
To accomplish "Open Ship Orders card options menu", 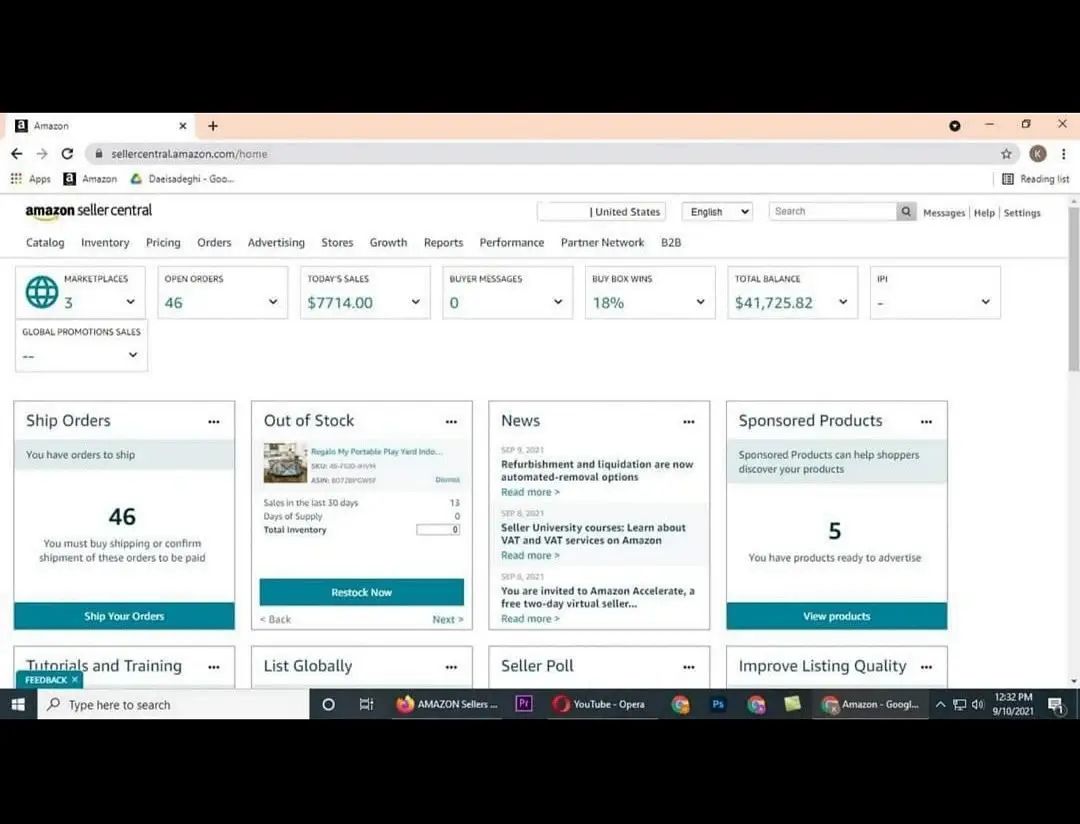I will 214,422.
